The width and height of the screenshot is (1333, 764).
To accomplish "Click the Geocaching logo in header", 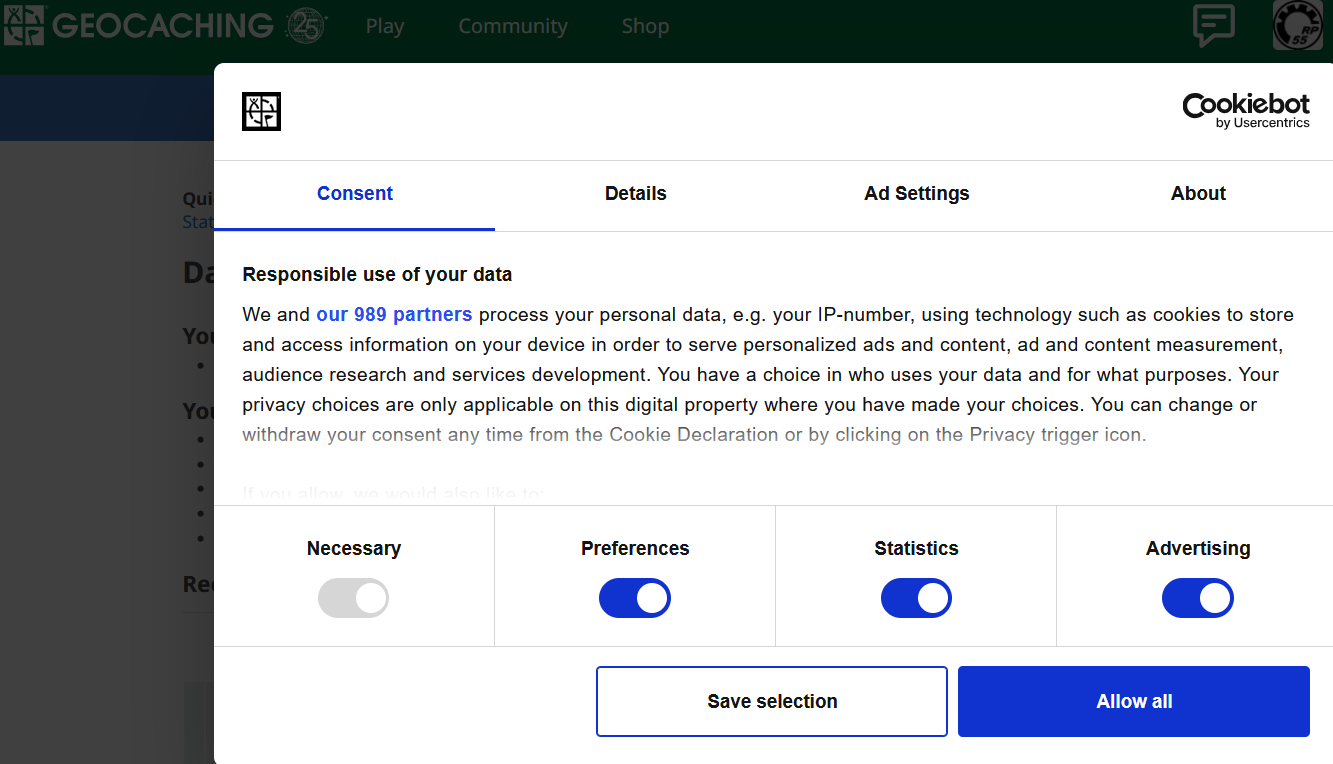I will pos(138,26).
